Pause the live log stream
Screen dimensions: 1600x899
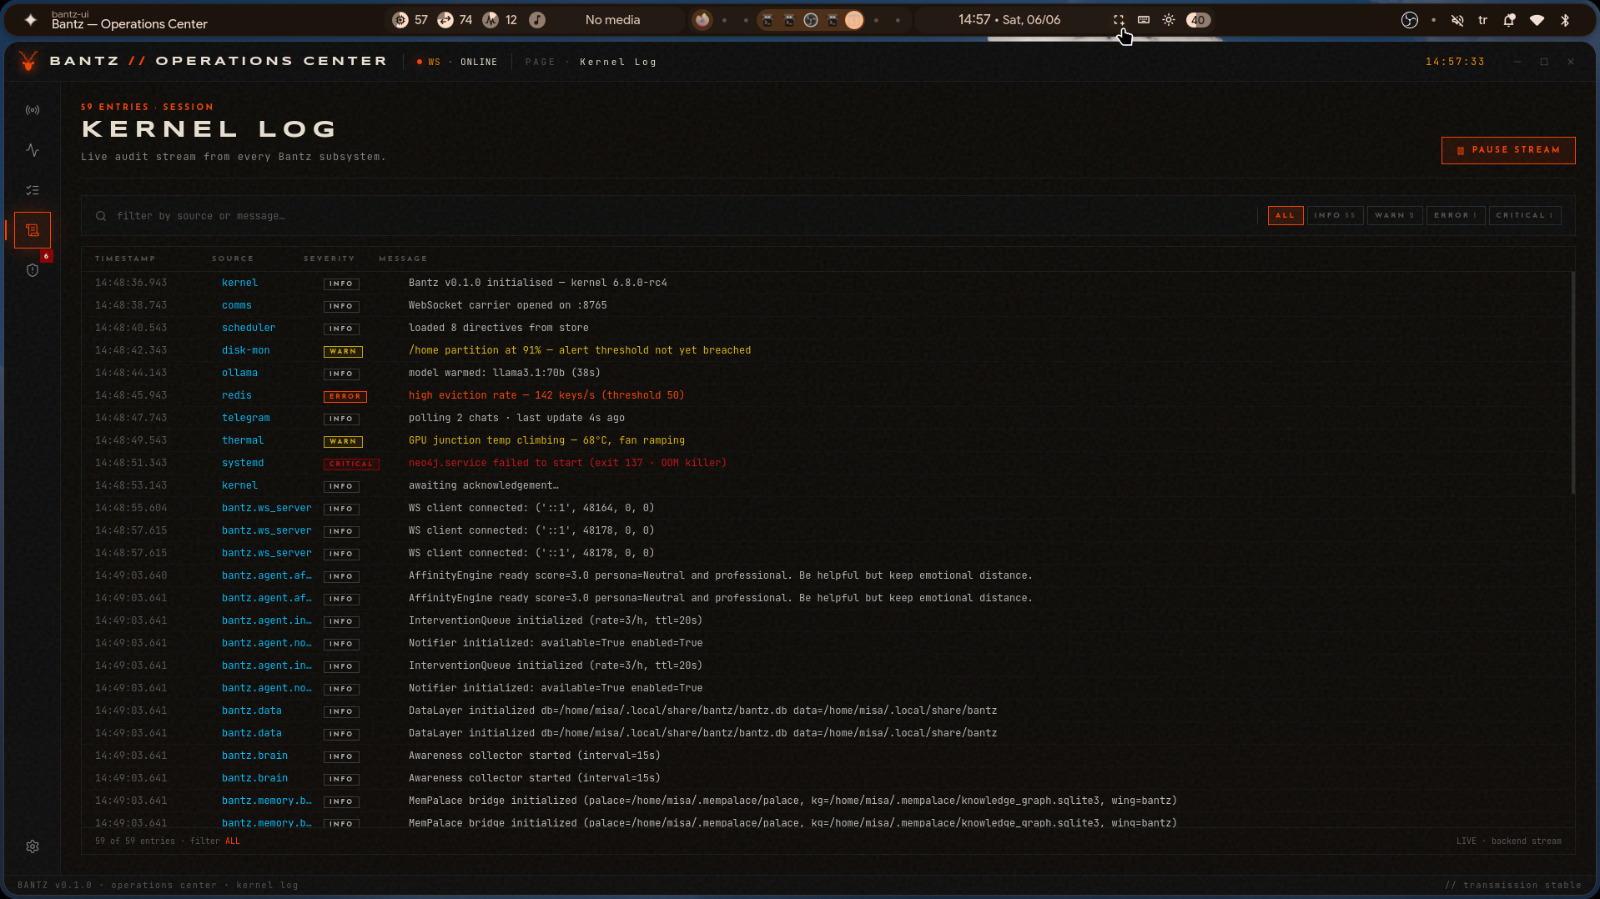(1508, 150)
